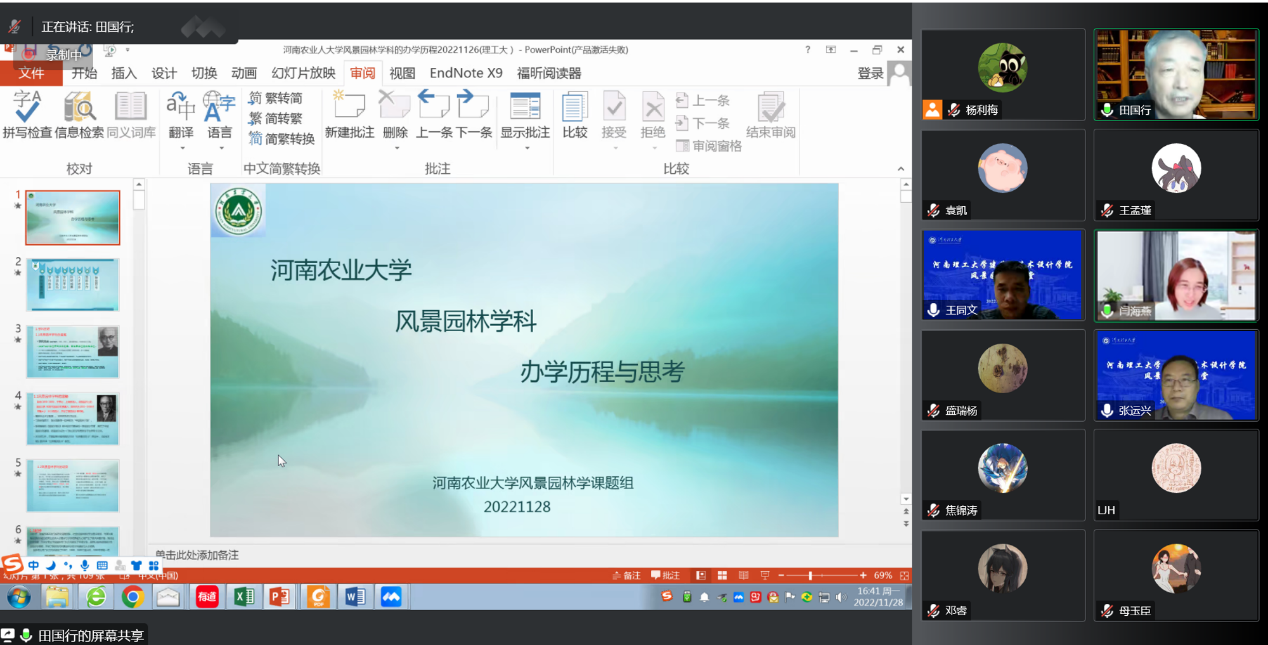1268x645 pixels.
Task: Expand the 翻译 translate dropdown
Action: tap(181, 148)
